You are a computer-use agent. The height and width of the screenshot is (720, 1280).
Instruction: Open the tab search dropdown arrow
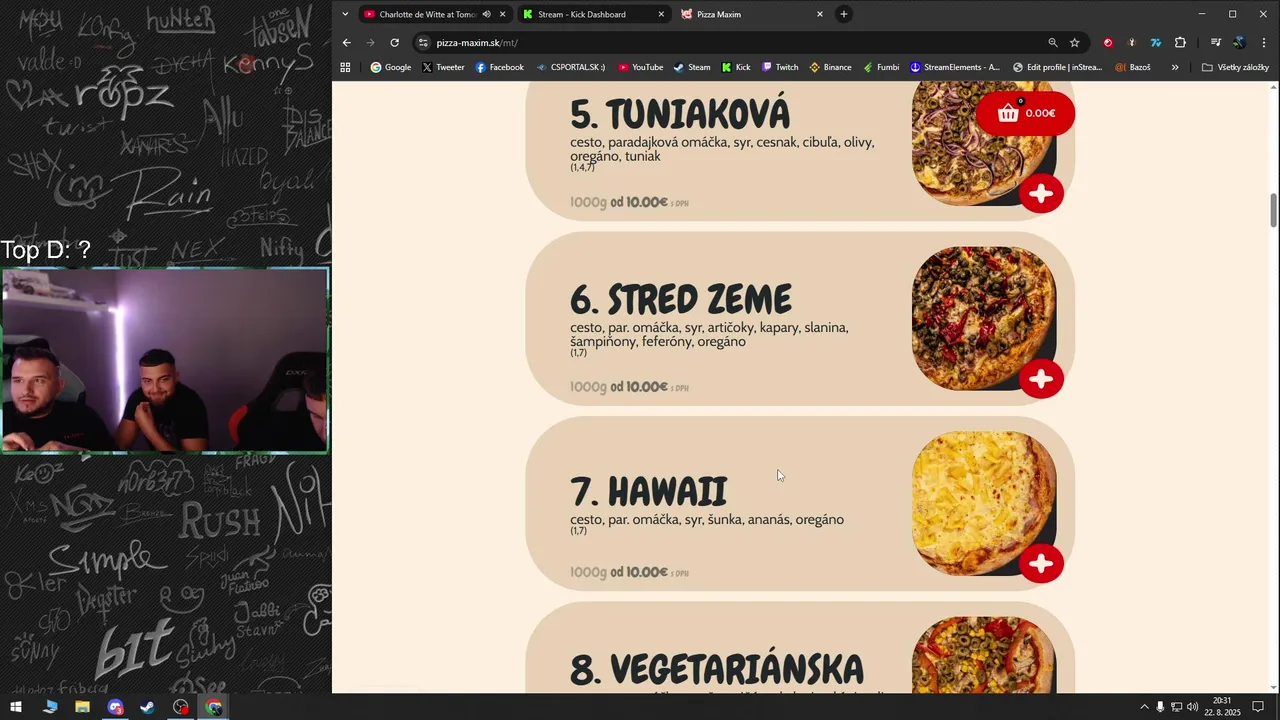[x=345, y=14]
